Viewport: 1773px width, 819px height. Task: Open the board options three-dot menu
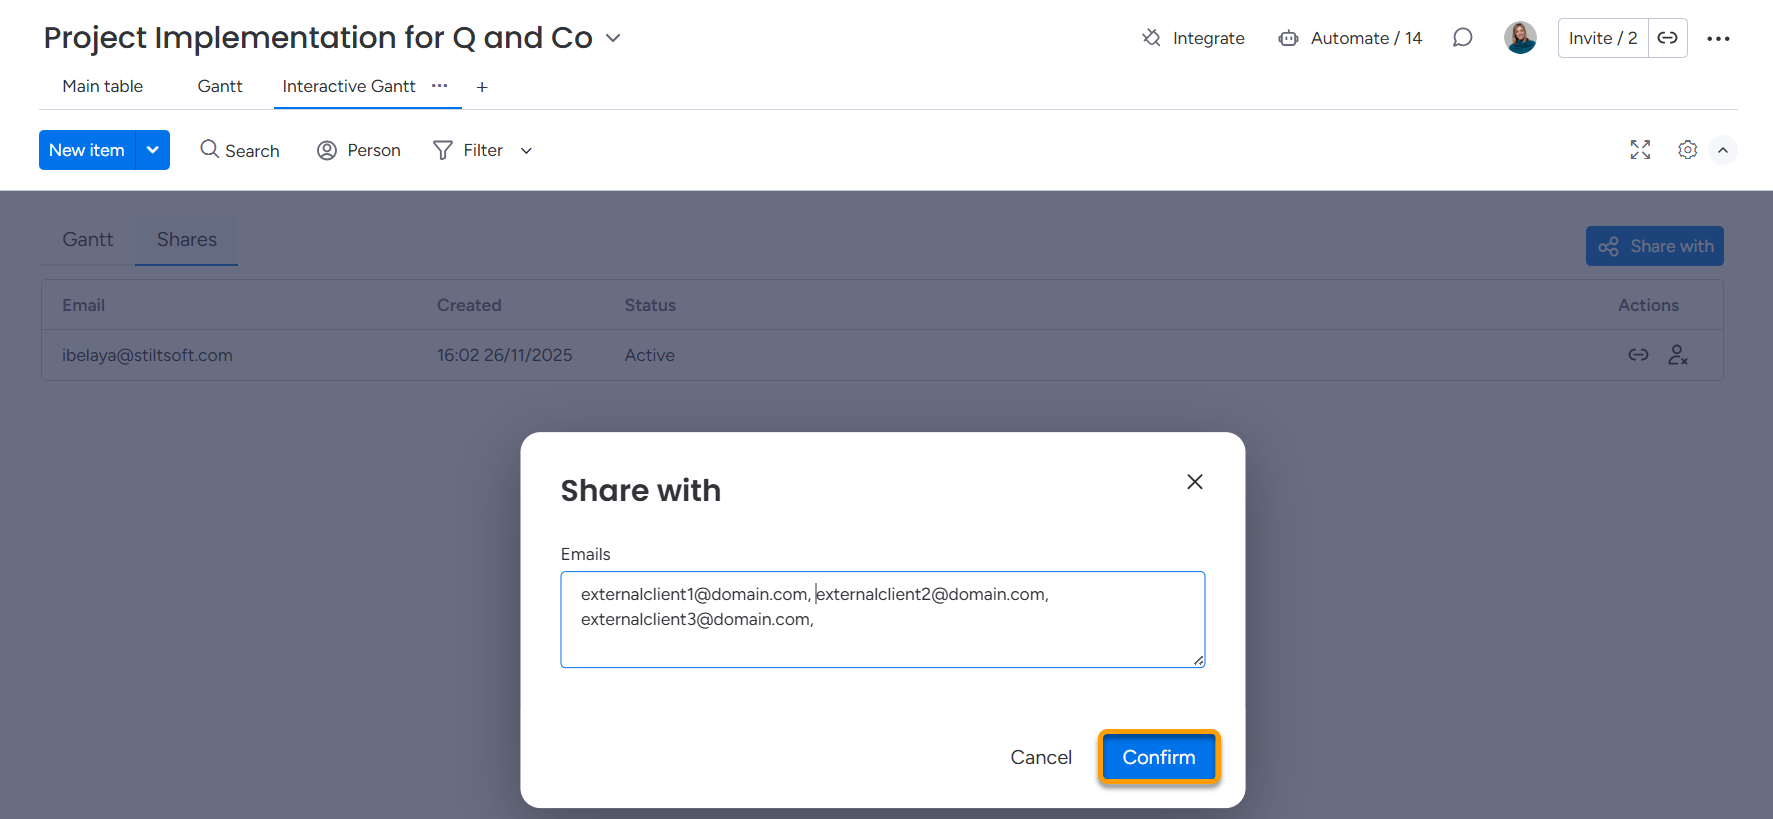point(1718,38)
